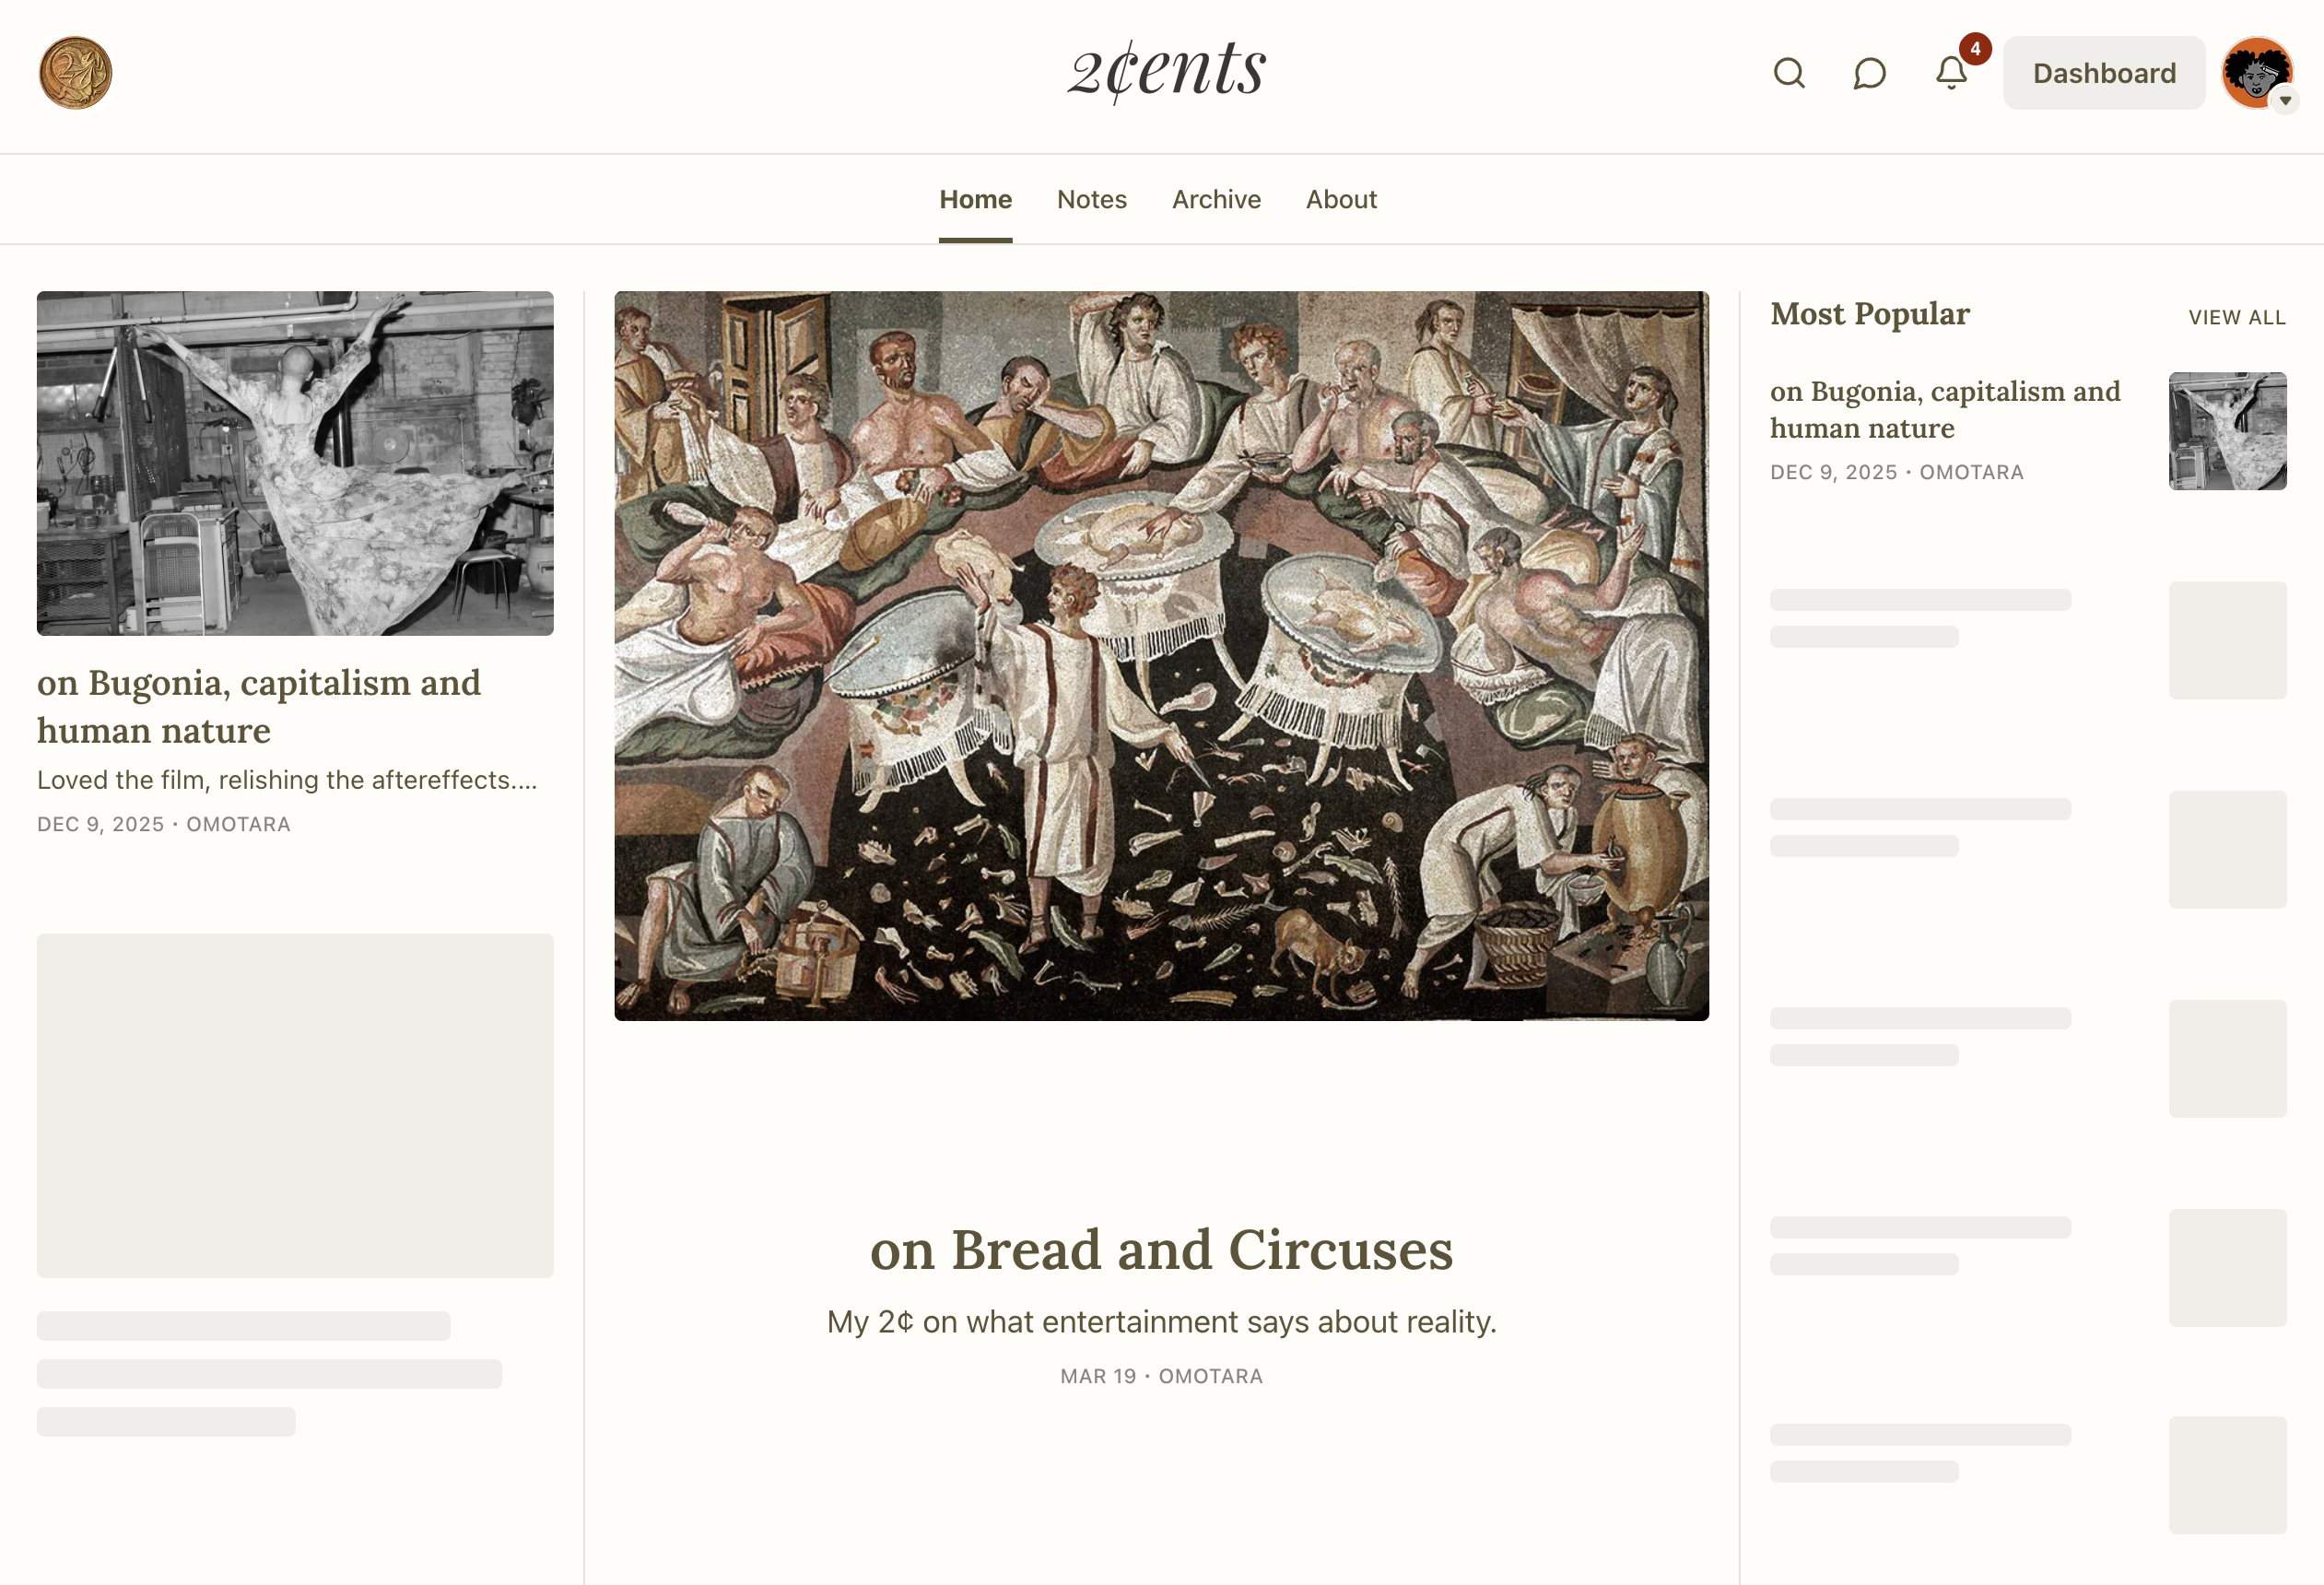Switch to the Notes tab
Viewport: 2324px width, 1585px height.
coord(1091,199)
